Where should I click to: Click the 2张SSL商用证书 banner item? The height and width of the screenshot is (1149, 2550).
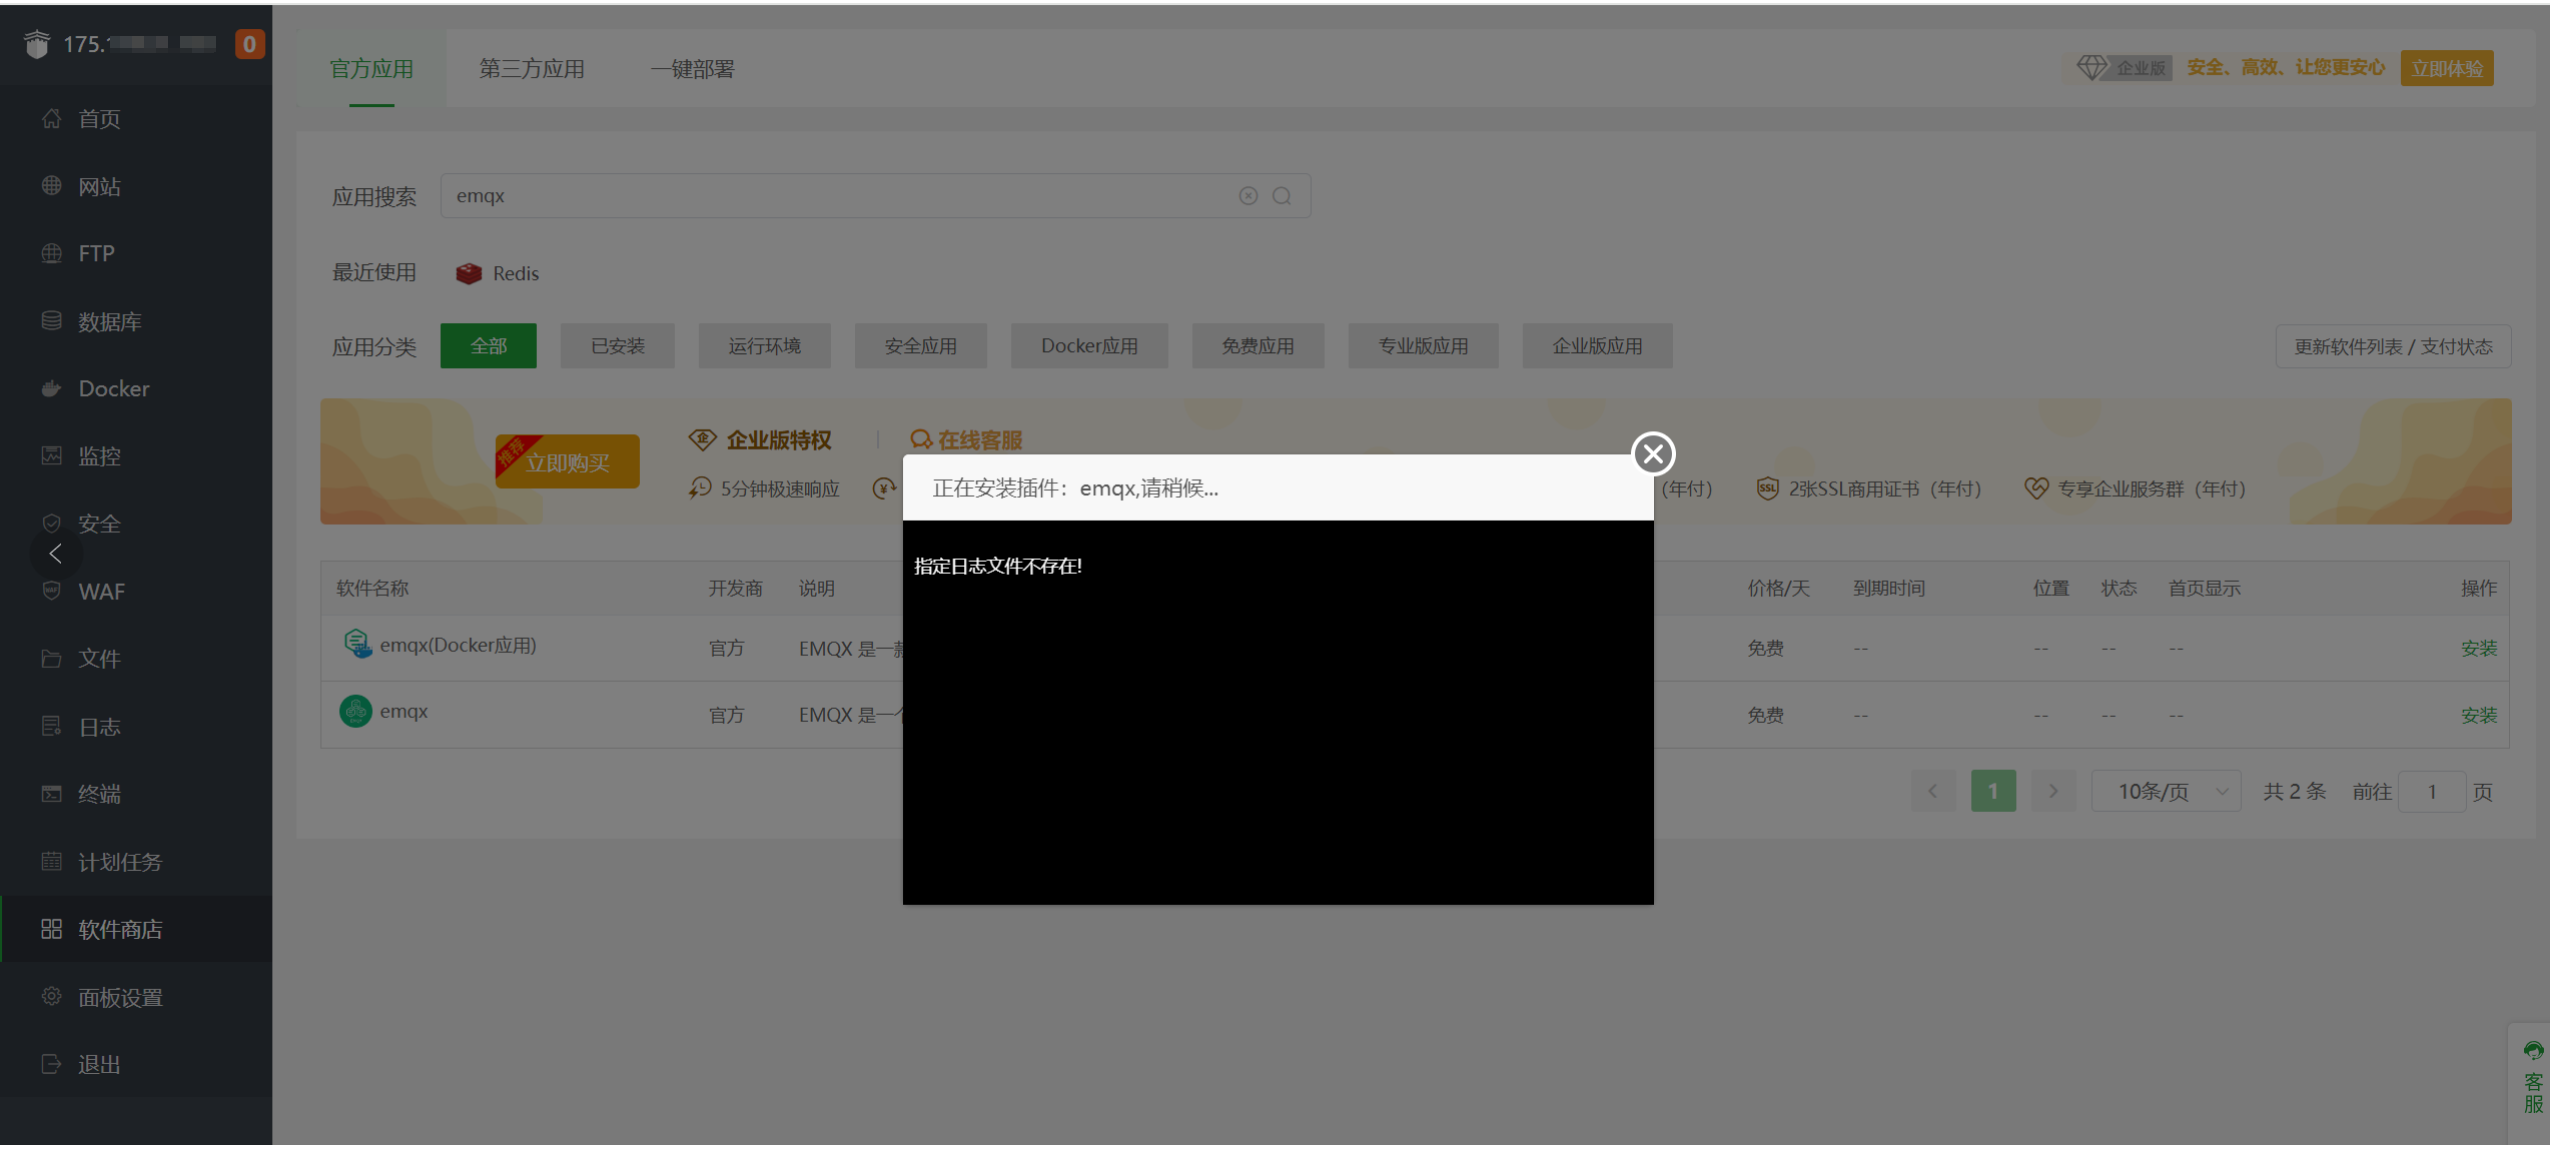point(1868,489)
